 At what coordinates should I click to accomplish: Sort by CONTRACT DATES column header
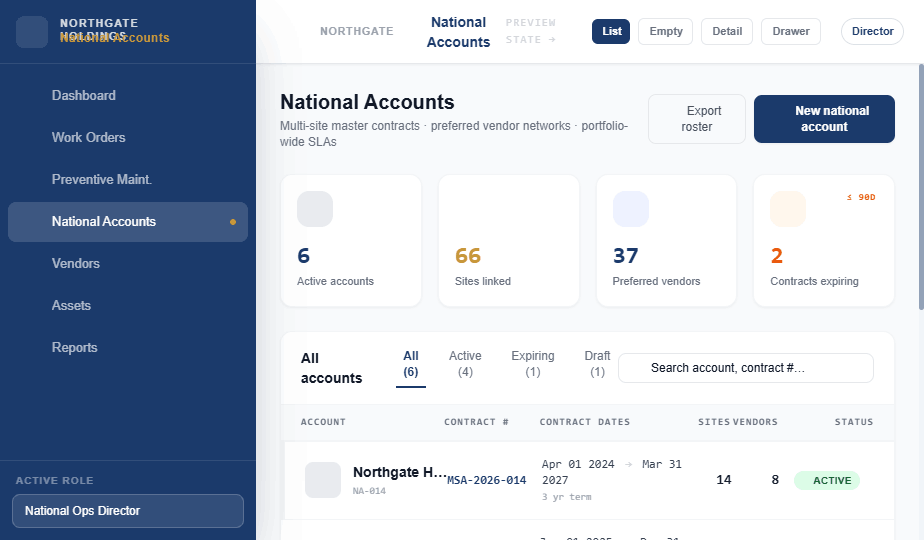click(x=585, y=422)
